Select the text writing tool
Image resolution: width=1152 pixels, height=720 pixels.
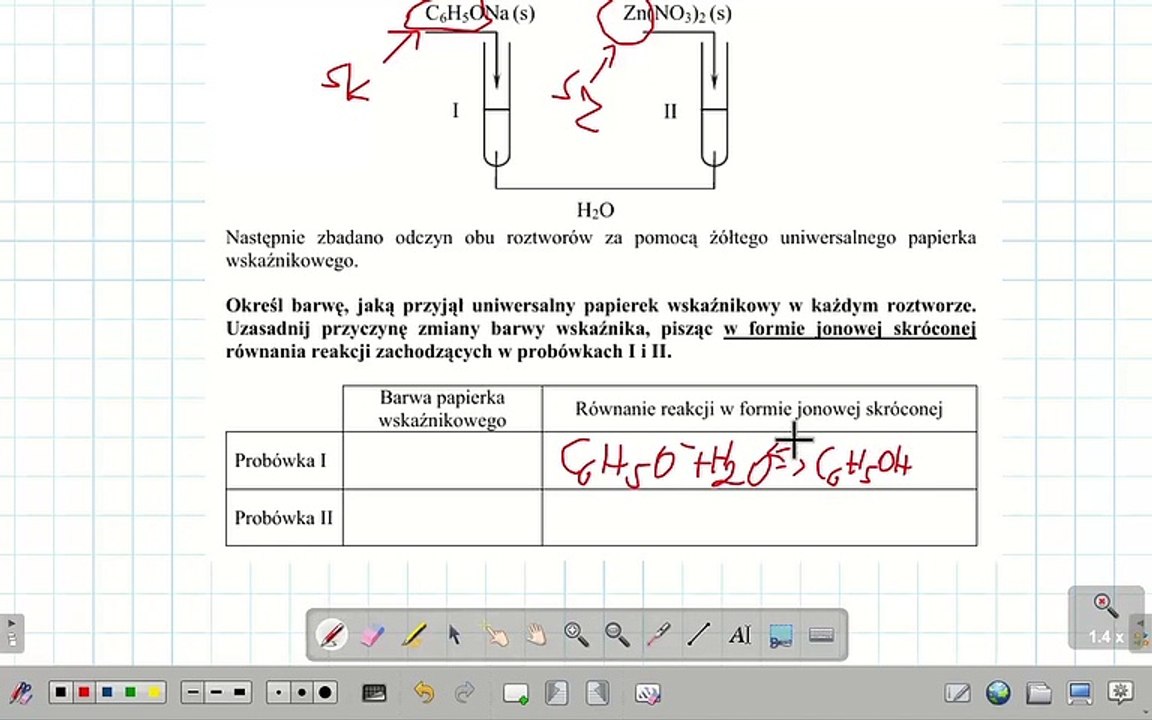739,634
